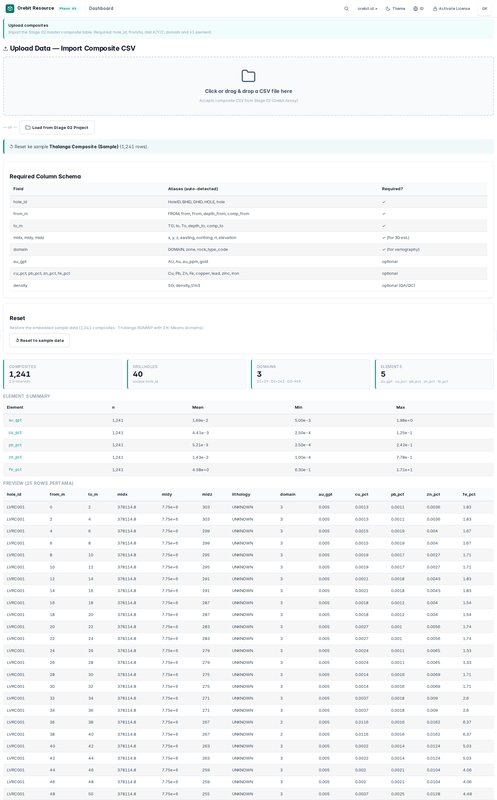
Task: Click the Upload composites info banner title
Action: (x=28, y=25)
